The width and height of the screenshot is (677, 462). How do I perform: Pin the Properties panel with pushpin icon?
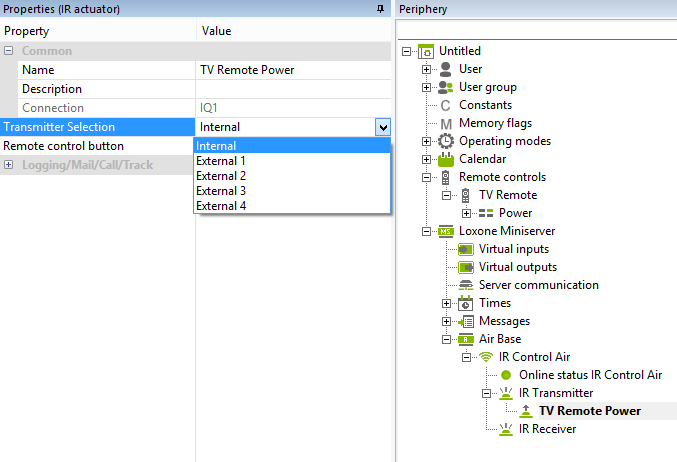pyautogui.click(x=380, y=9)
